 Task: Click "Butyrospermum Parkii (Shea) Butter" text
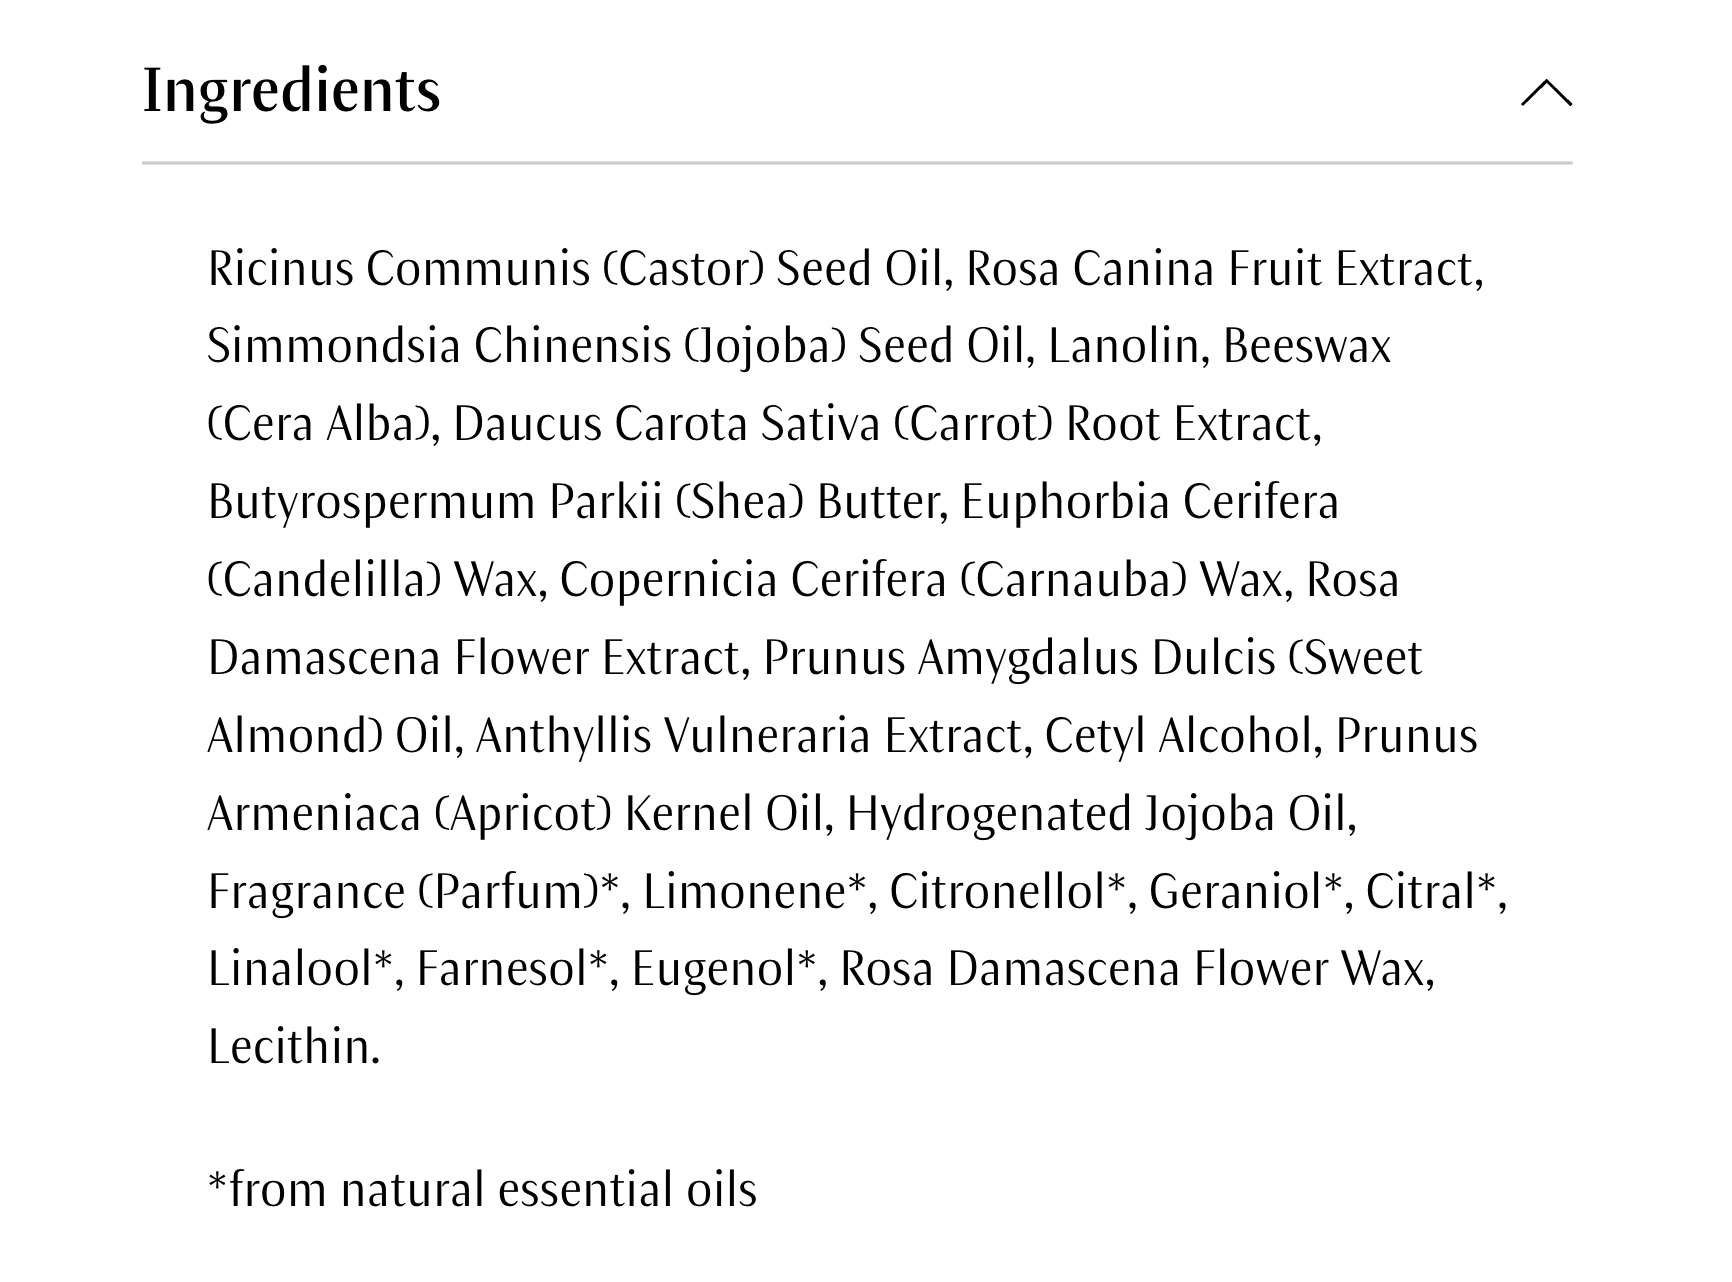tap(576, 502)
